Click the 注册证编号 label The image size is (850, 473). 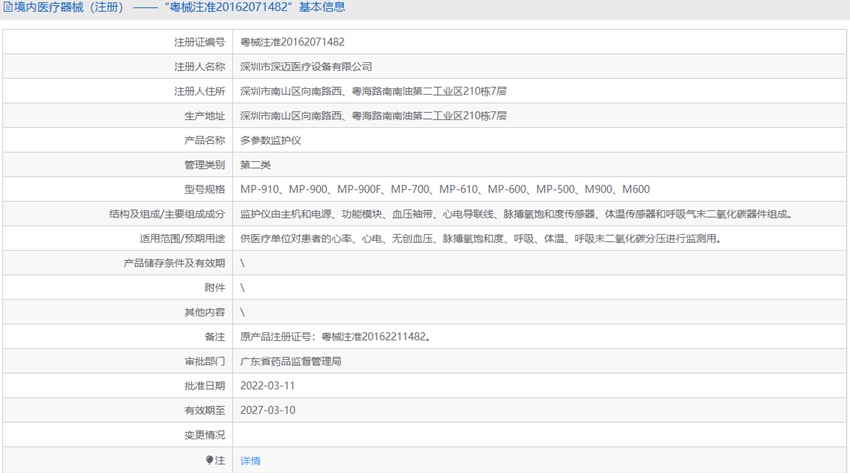point(199,42)
